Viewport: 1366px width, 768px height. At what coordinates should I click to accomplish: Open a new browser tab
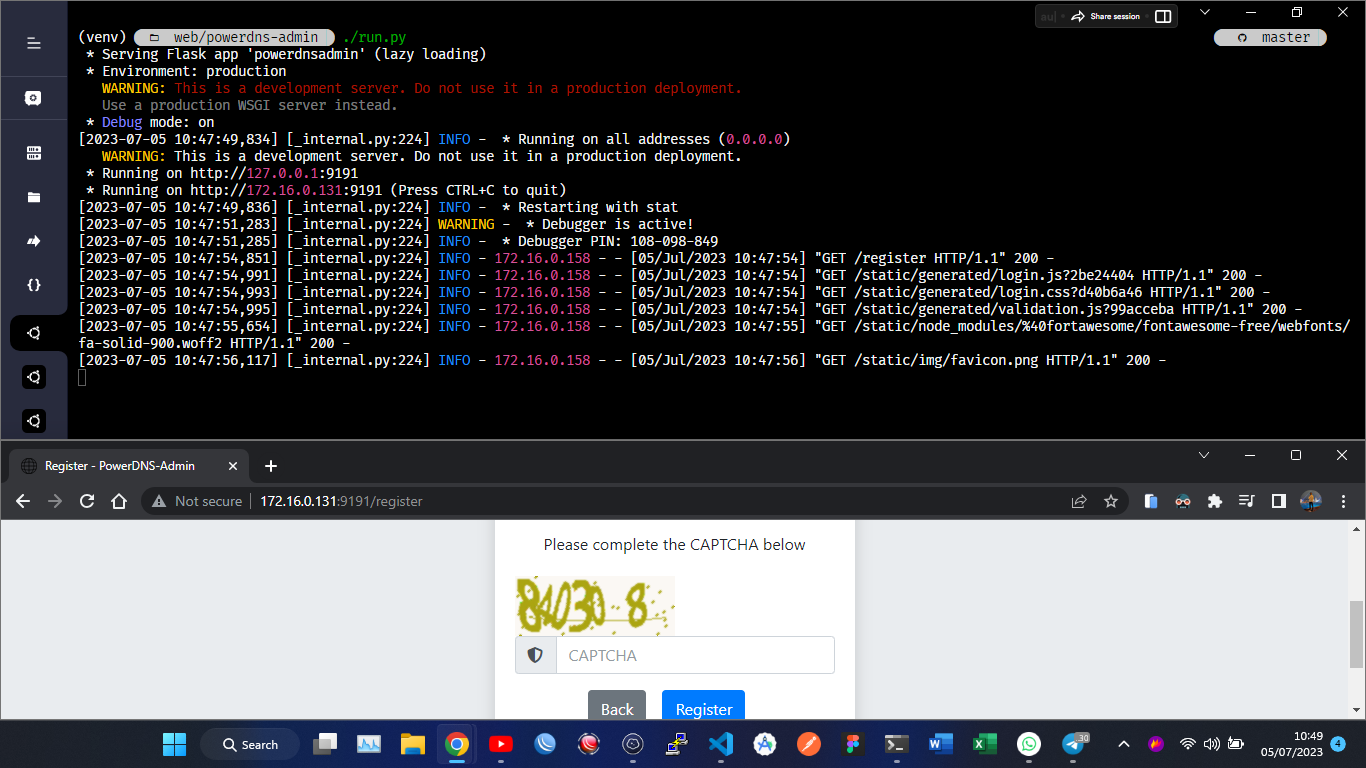[270, 466]
